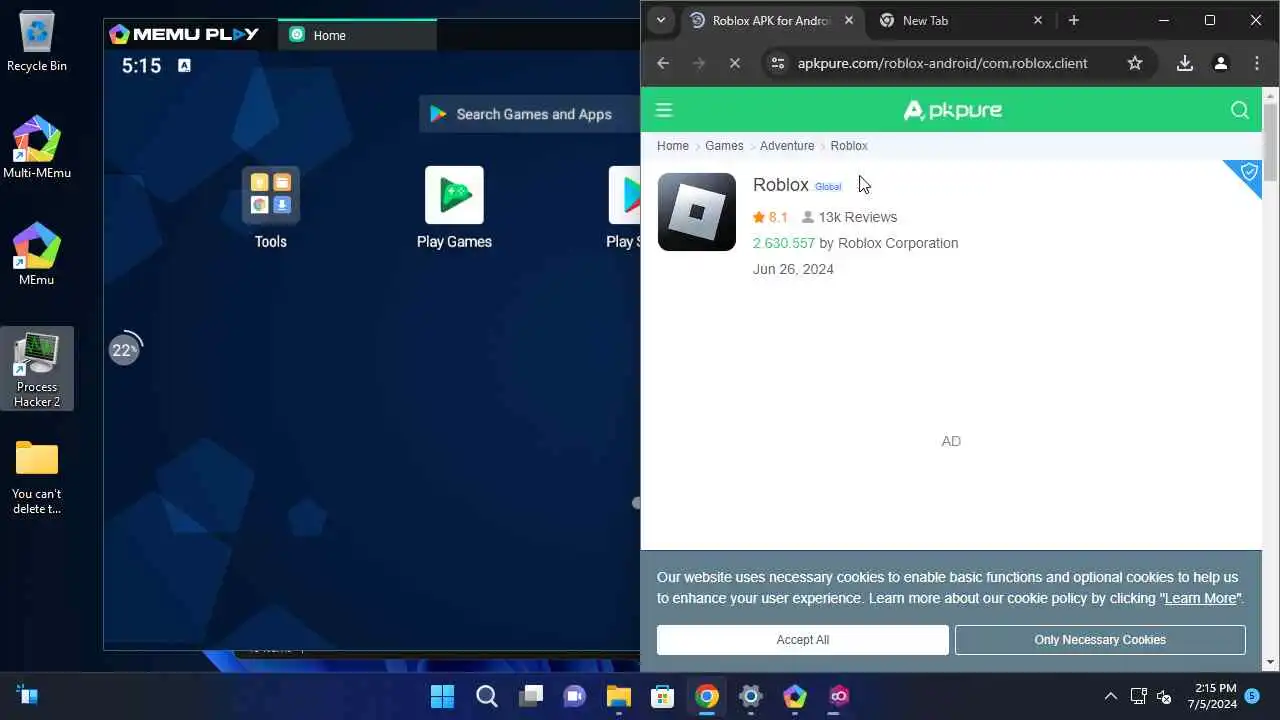Select the Process Hacker 2 shortcut
This screenshot has width=1280, height=720.
point(37,368)
